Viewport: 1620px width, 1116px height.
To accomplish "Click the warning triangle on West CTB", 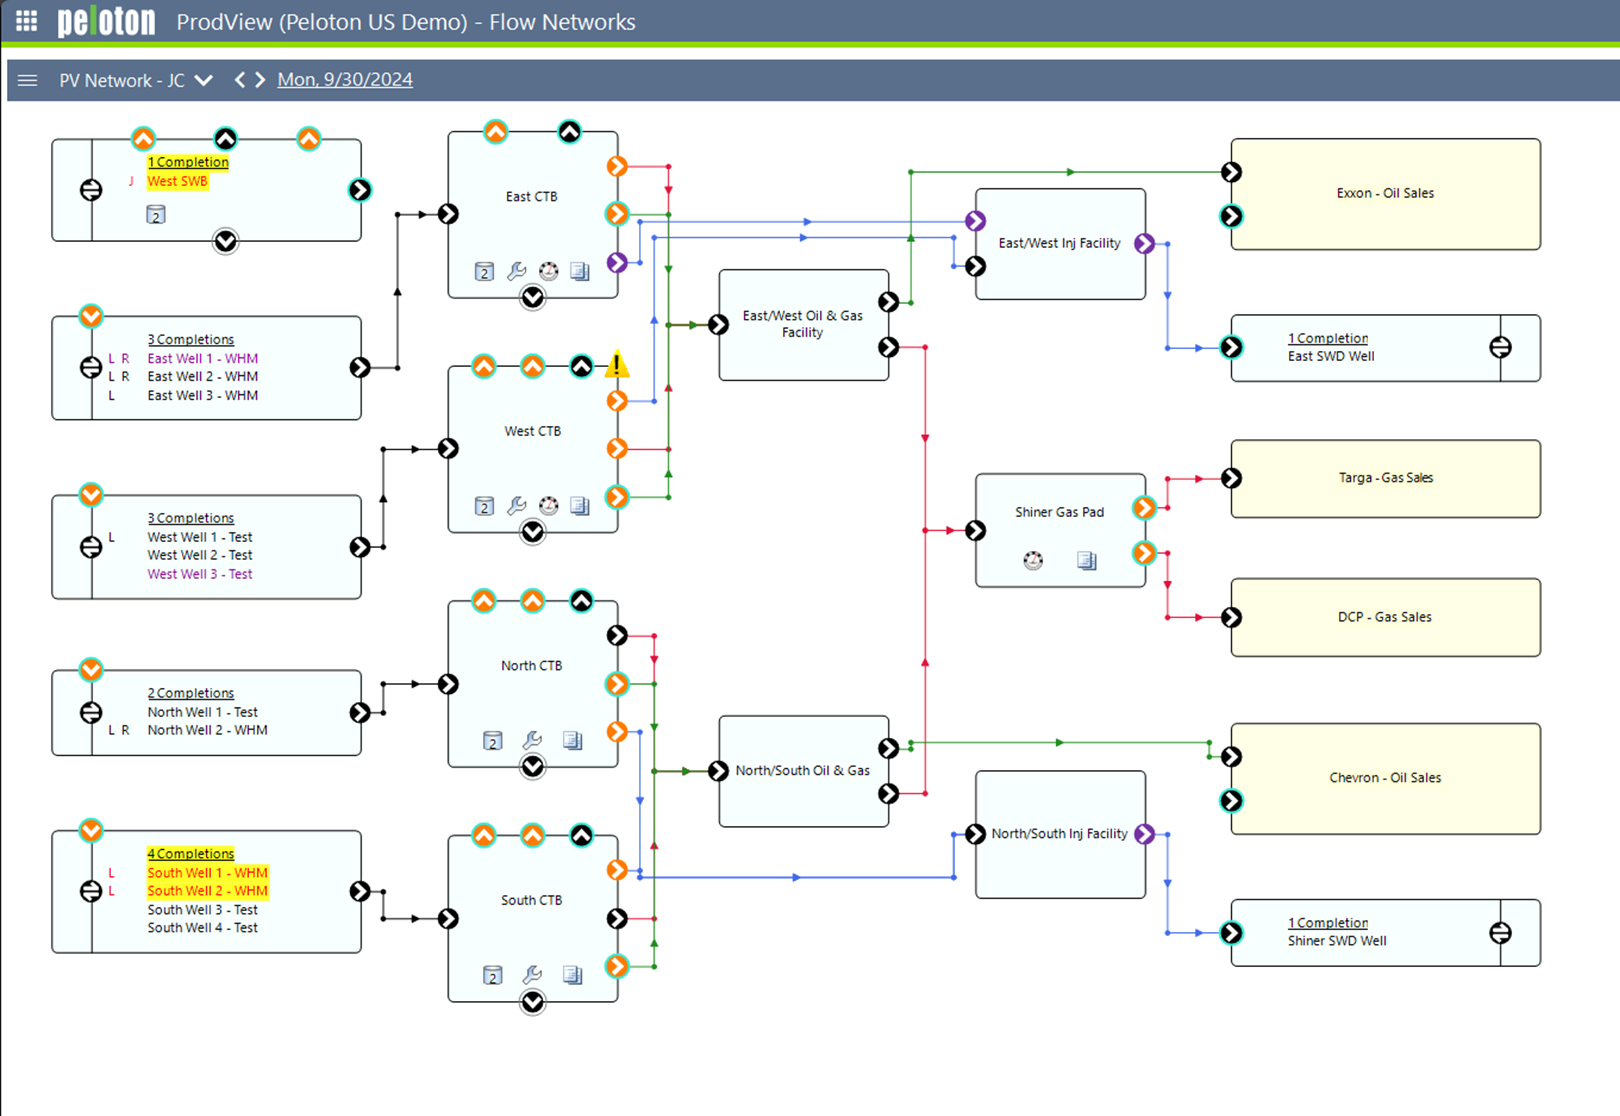I will 616,364.
